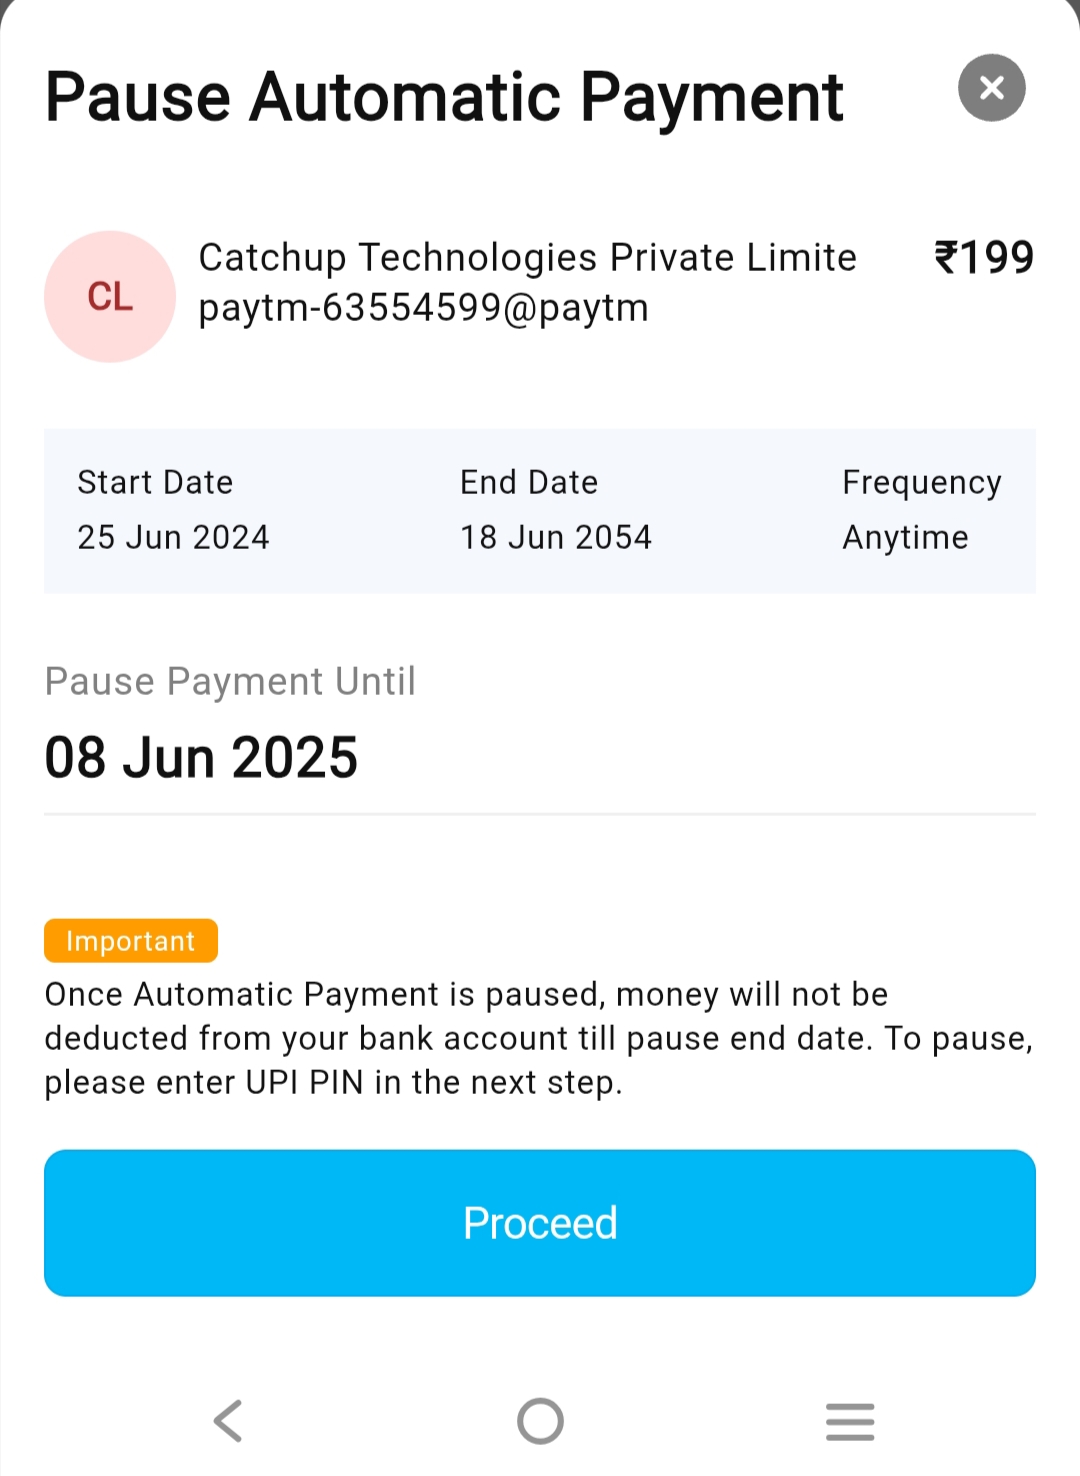Tap the notice text about entering UPI PIN
Screen dimensions: 1080x1476
pyautogui.click(x=538, y=1038)
